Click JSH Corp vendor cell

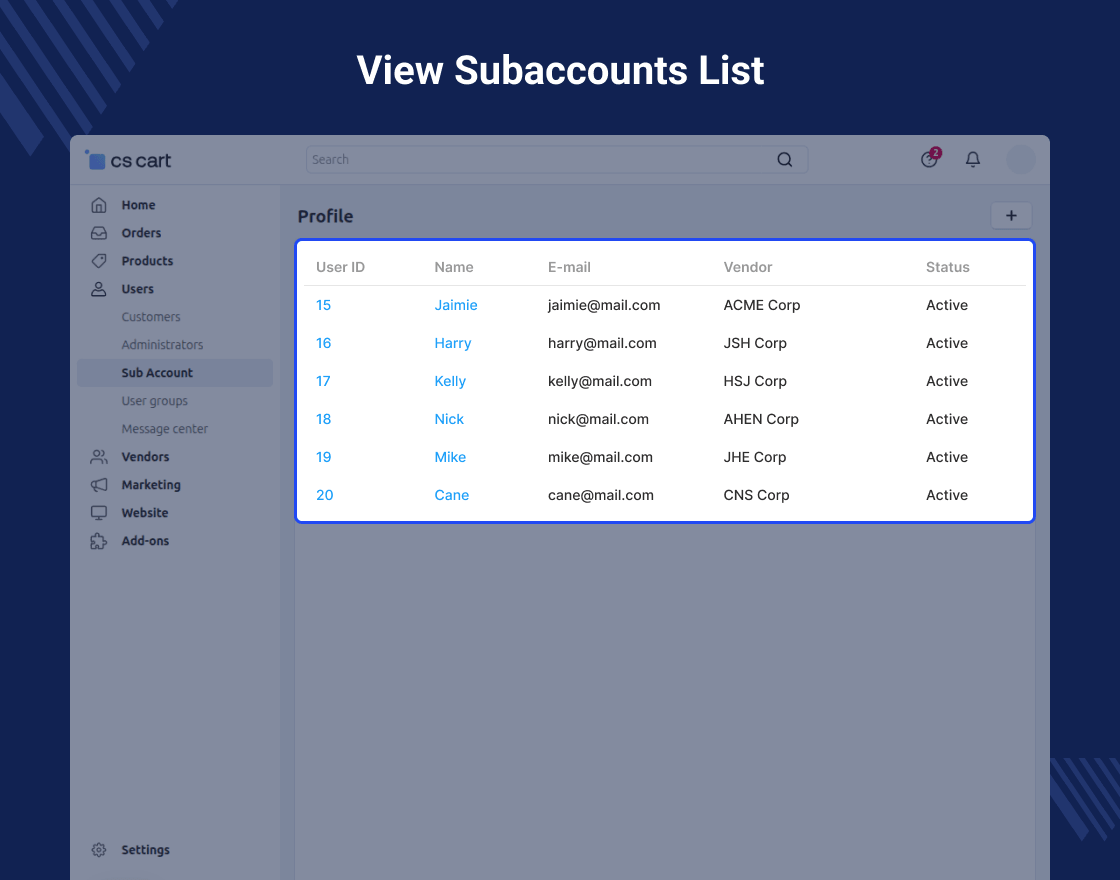coord(755,343)
